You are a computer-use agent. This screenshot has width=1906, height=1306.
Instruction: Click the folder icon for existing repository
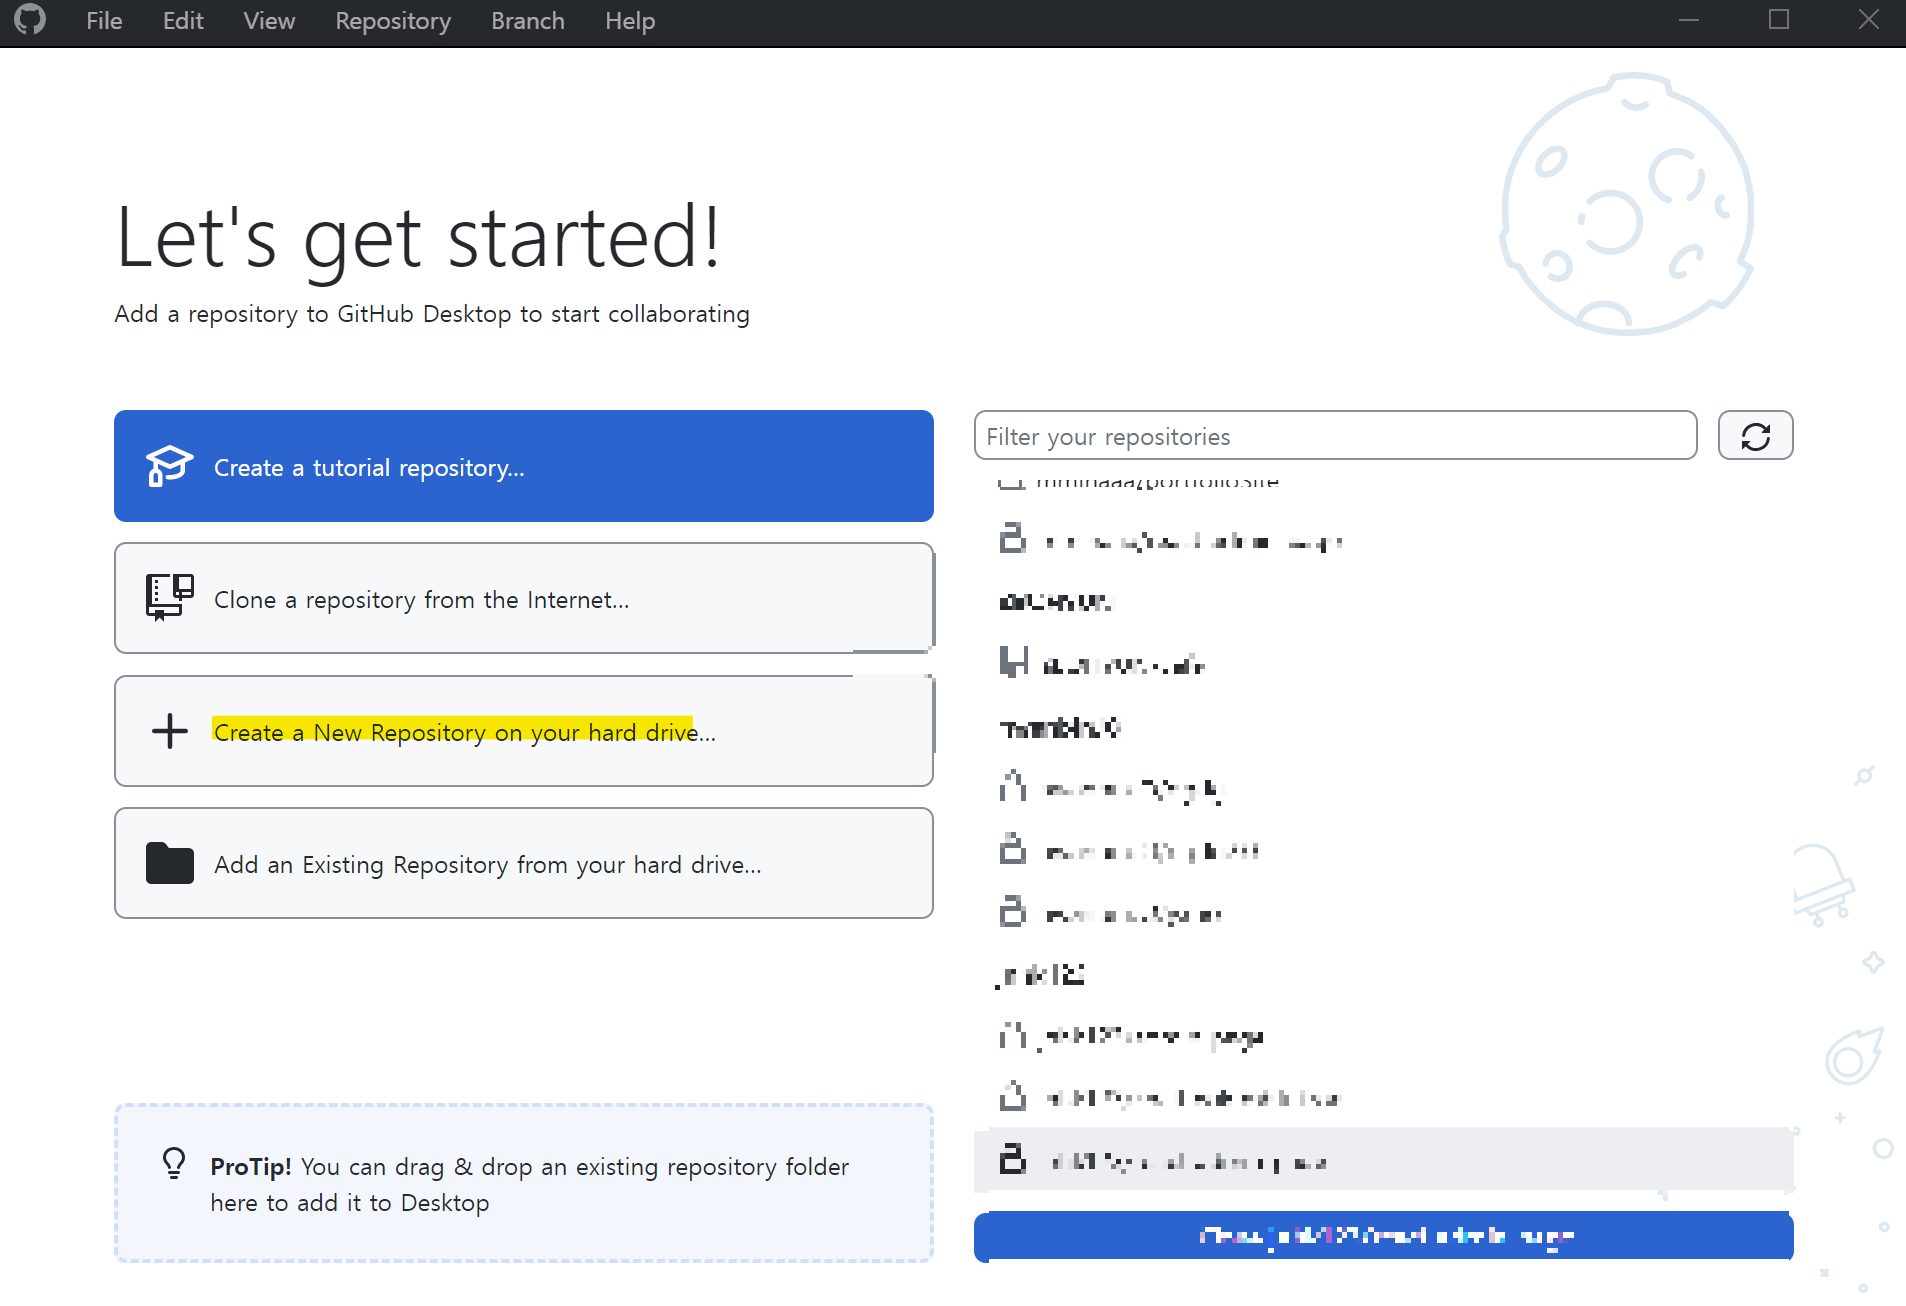[170, 863]
